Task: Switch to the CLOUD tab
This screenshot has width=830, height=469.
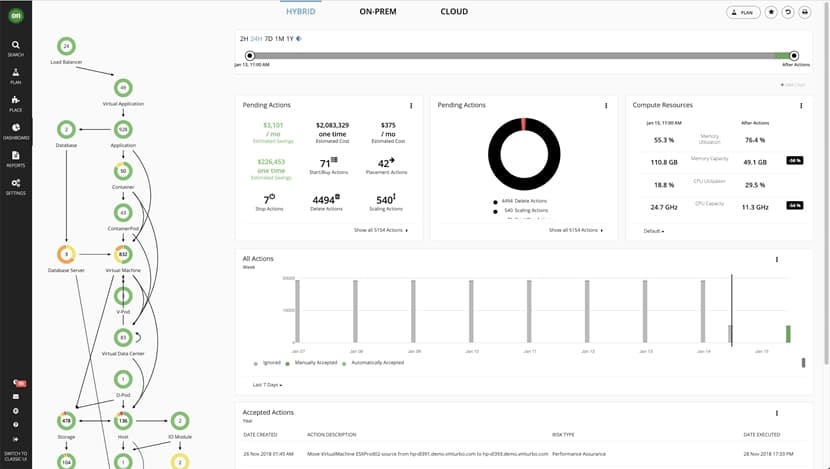Action: pos(454,12)
